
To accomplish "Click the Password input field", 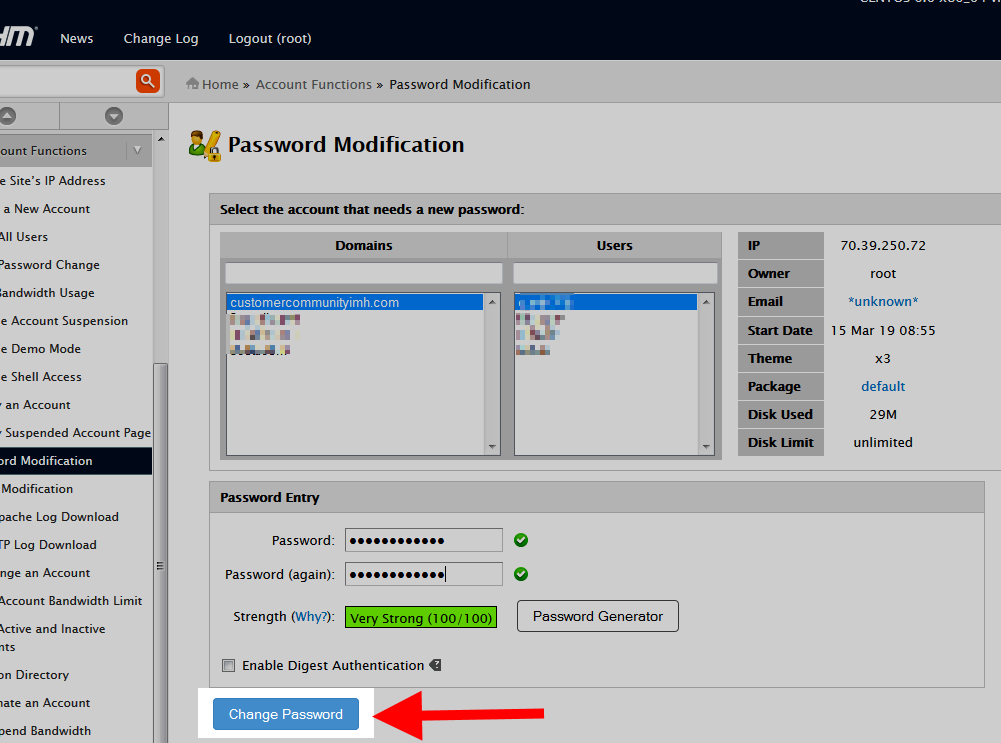I will pos(424,540).
